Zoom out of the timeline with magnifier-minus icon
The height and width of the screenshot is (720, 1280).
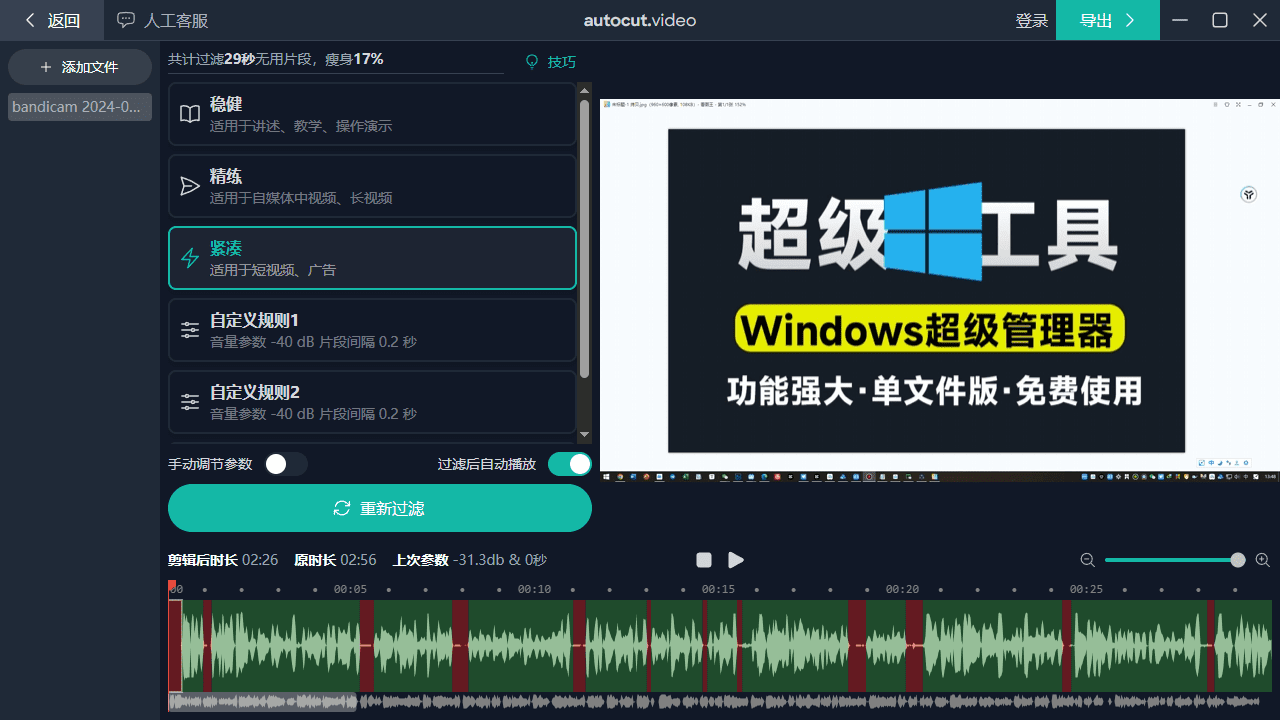point(1087,560)
